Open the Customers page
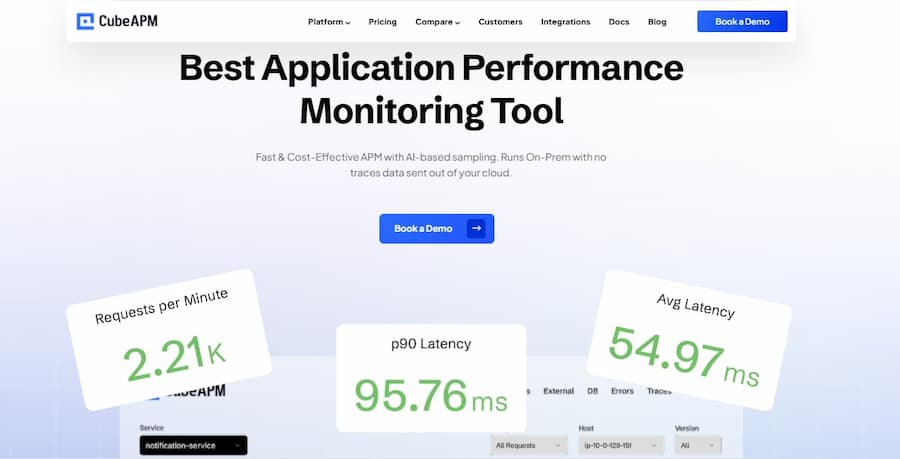900x459 pixels. click(x=501, y=22)
